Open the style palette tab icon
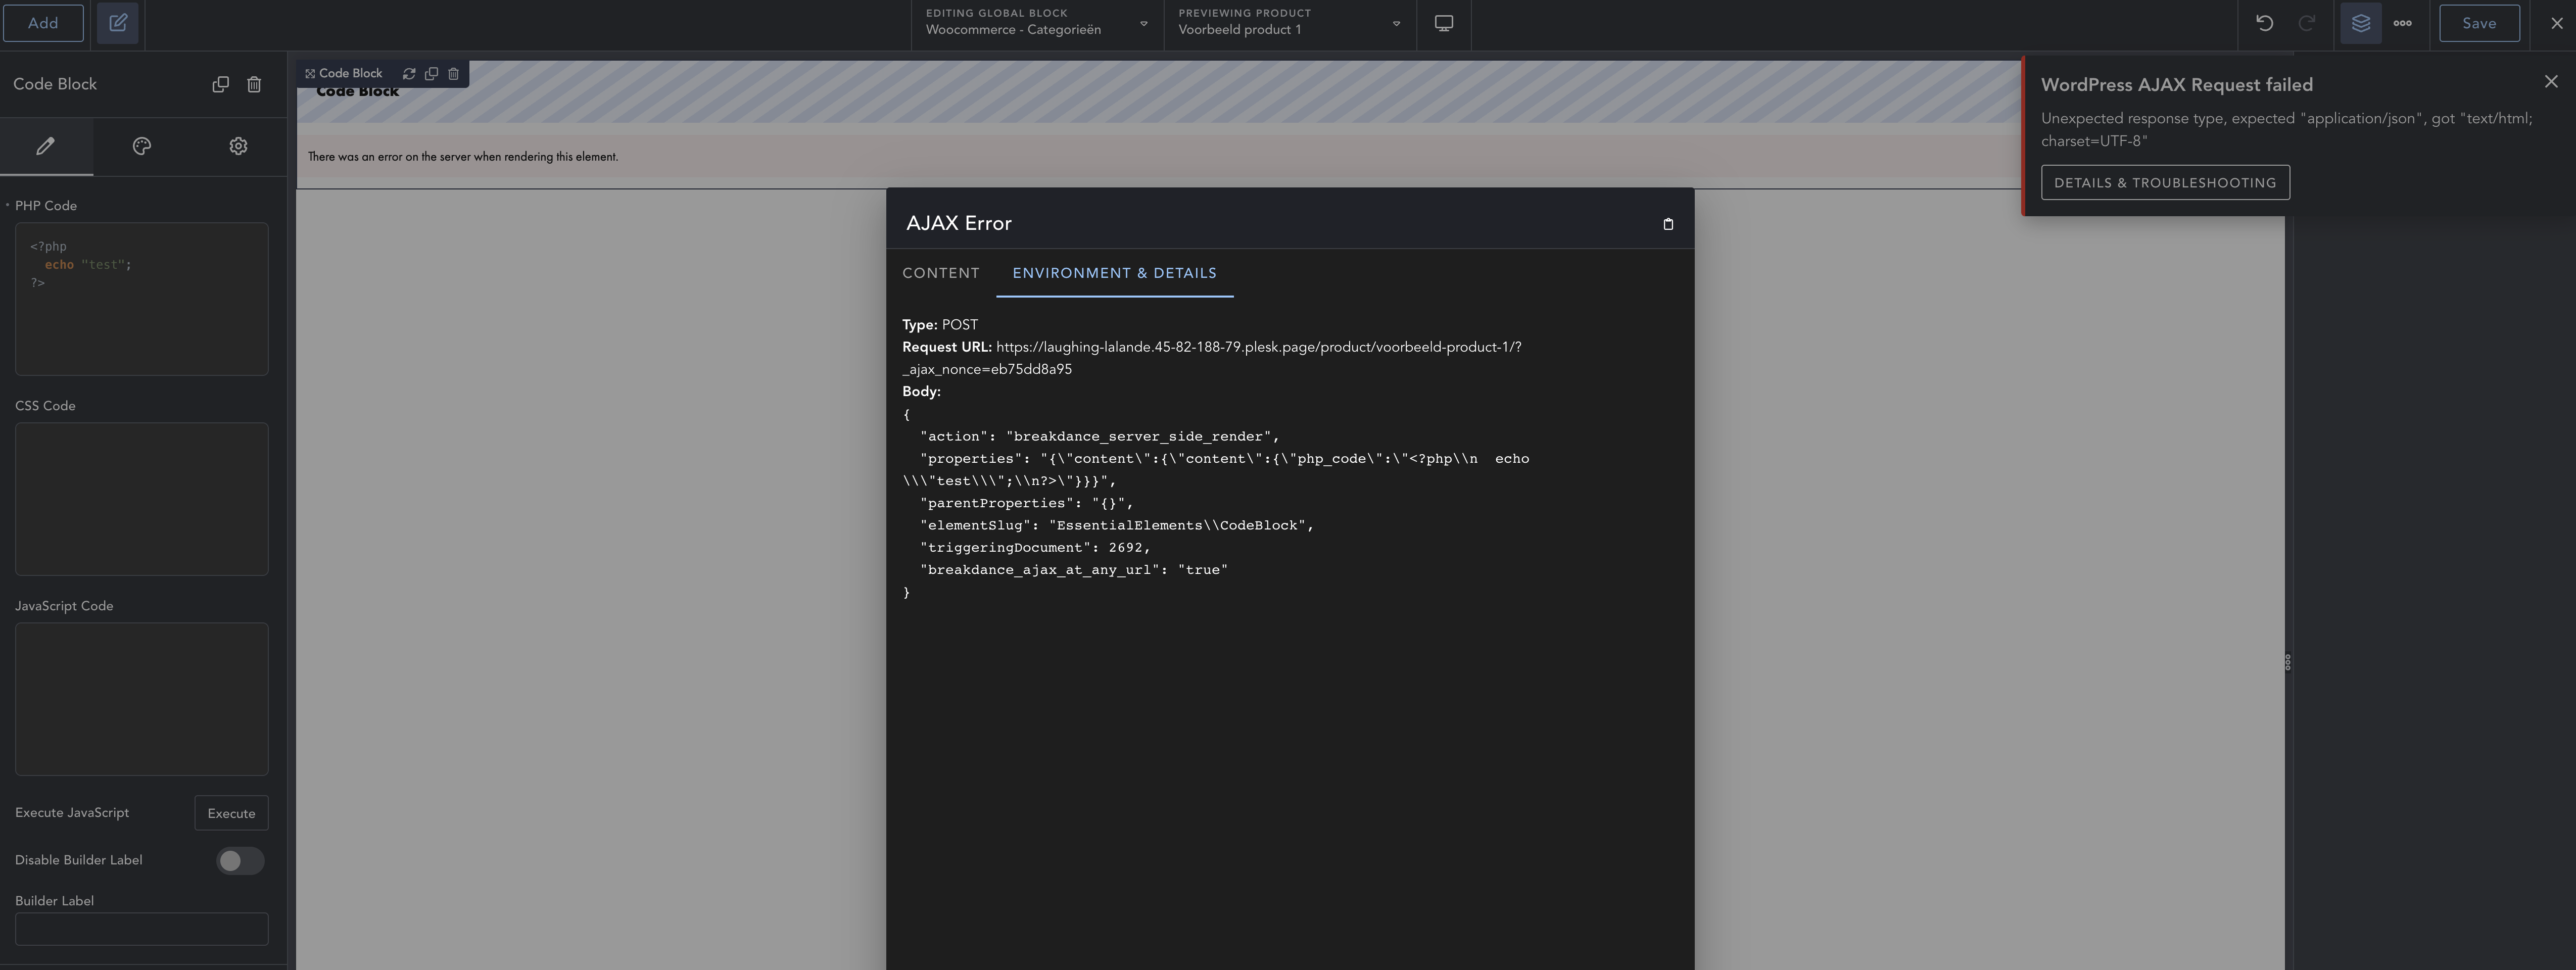 click(x=141, y=146)
